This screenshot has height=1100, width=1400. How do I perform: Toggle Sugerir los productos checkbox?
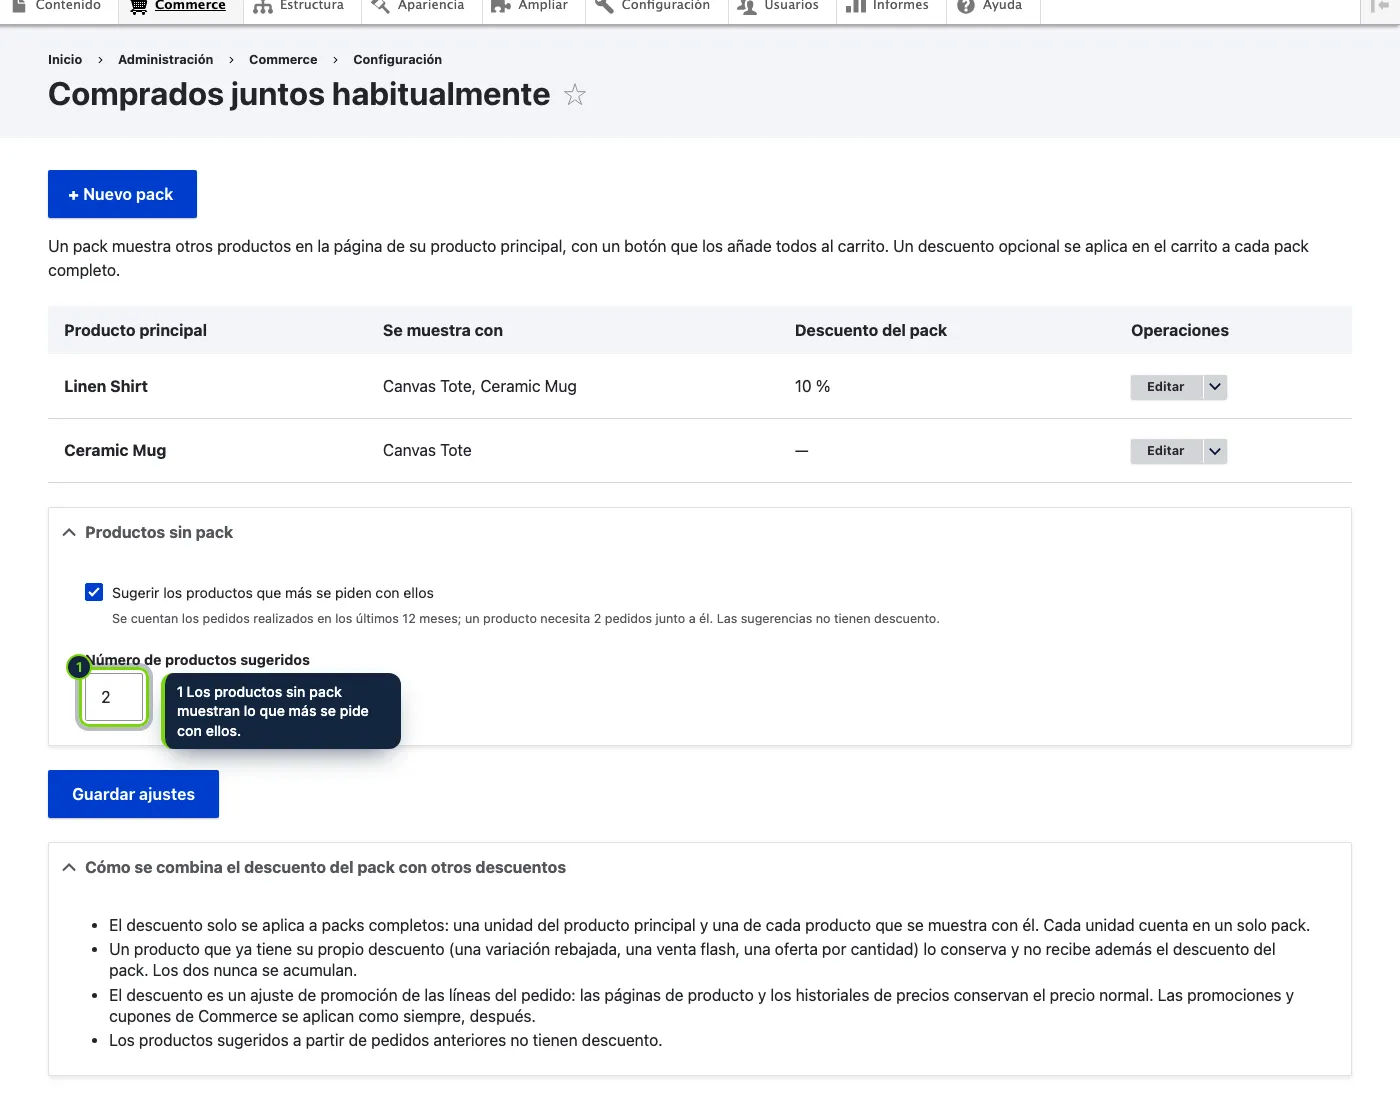coord(94,592)
